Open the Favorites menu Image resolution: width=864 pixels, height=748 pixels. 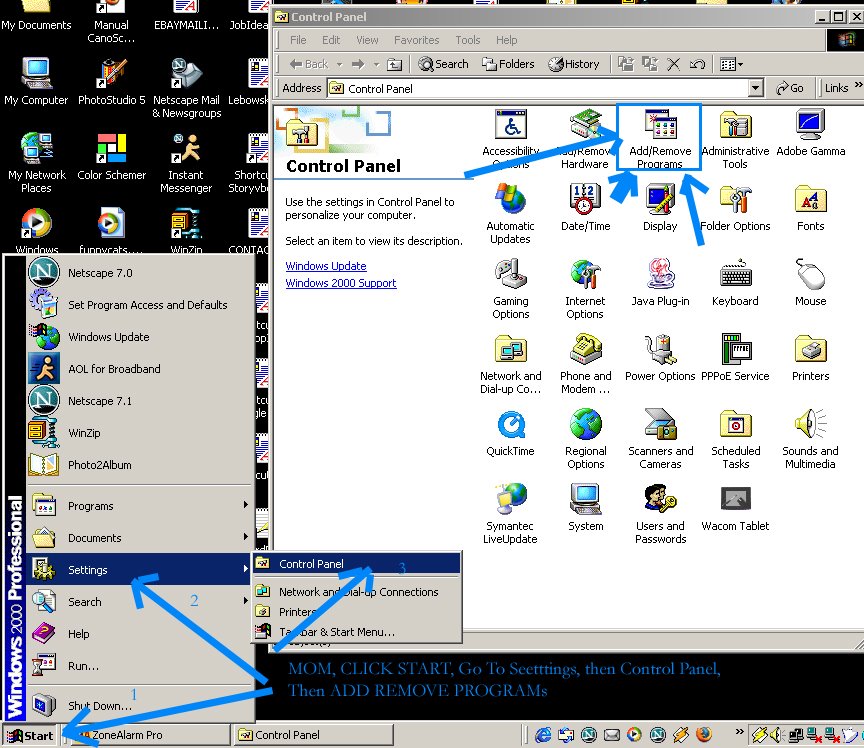point(416,40)
